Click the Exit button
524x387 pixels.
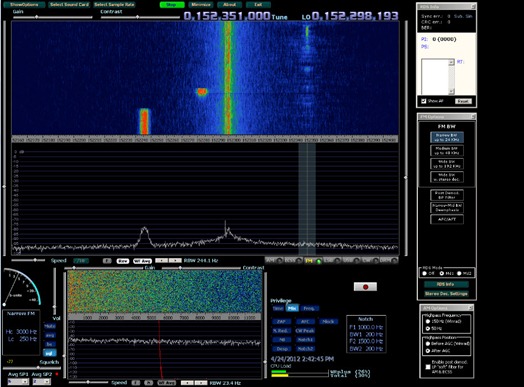click(x=258, y=5)
